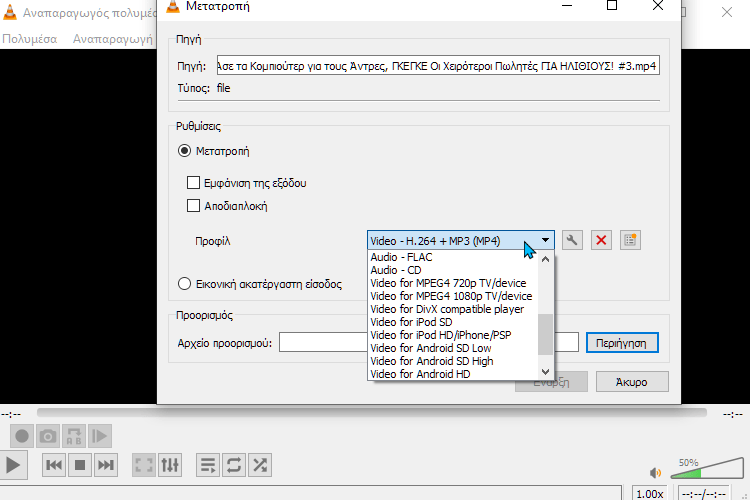This screenshot has height=500, width=750.
Task: Click the Άκυρο cancel button
Action: [632, 382]
